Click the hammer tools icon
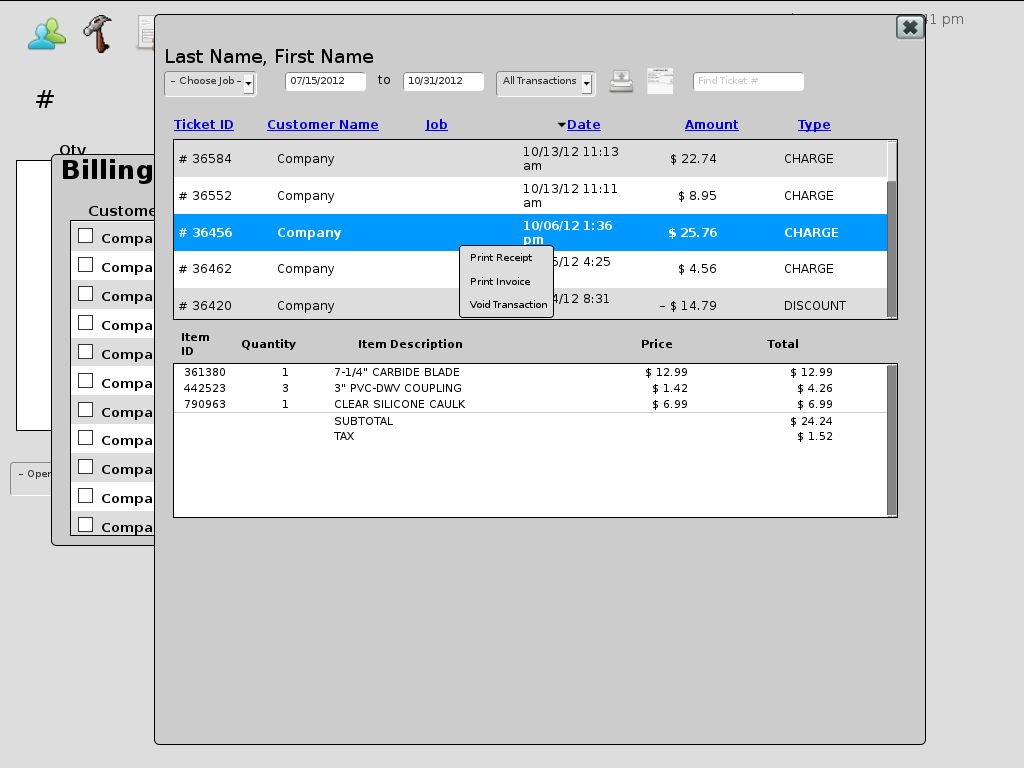Screen dimensions: 1024x768 pos(98,33)
